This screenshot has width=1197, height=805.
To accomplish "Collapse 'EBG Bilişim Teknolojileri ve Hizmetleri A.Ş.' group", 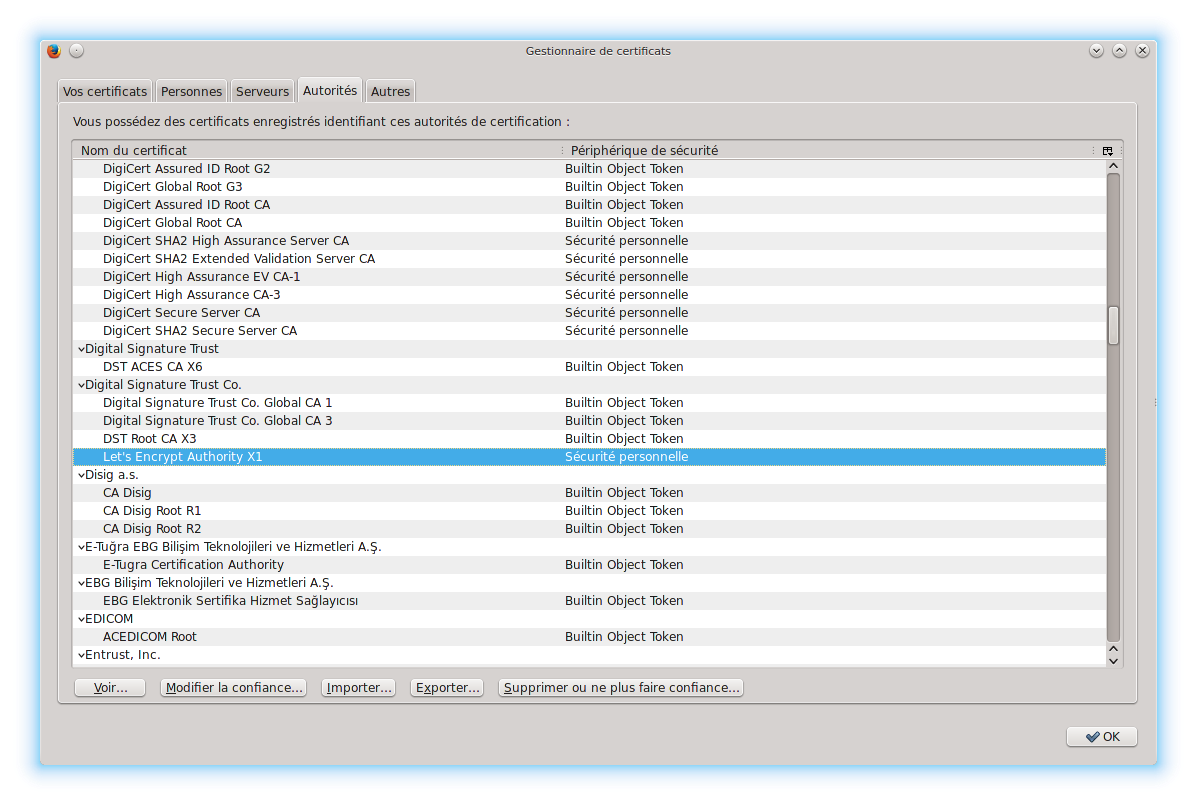I will coord(81,583).
